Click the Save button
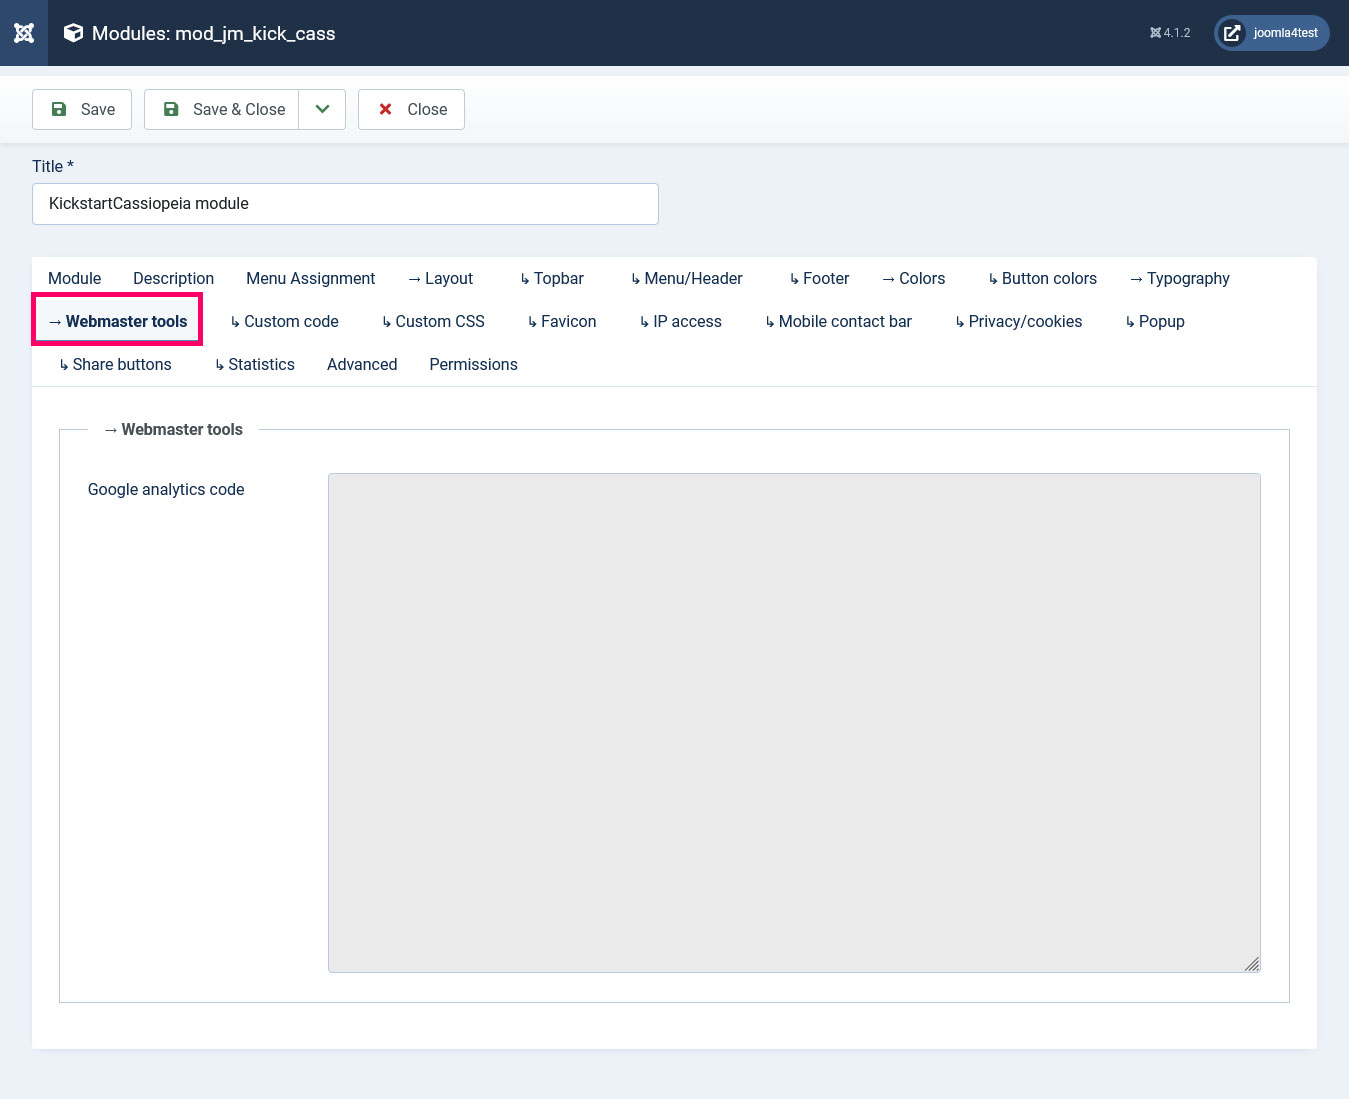This screenshot has height=1099, width=1349. (x=82, y=110)
